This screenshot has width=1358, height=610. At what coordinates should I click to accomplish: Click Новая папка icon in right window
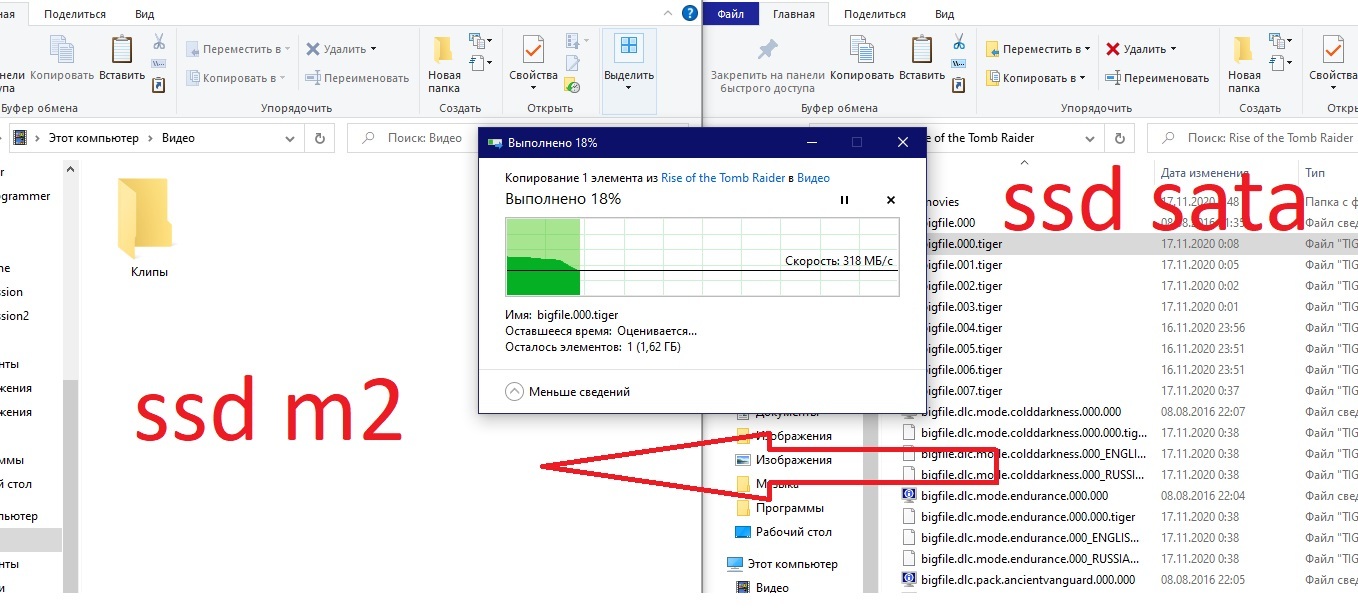1244,50
